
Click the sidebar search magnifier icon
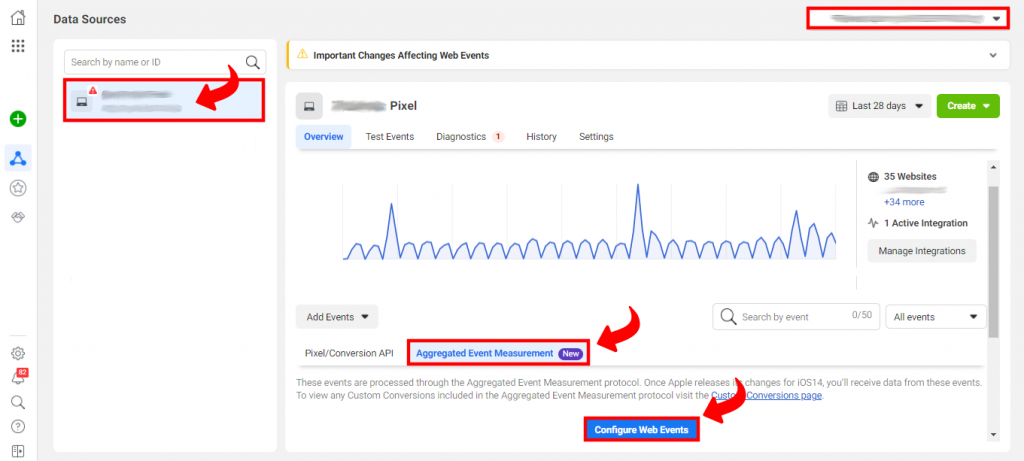(18, 402)
